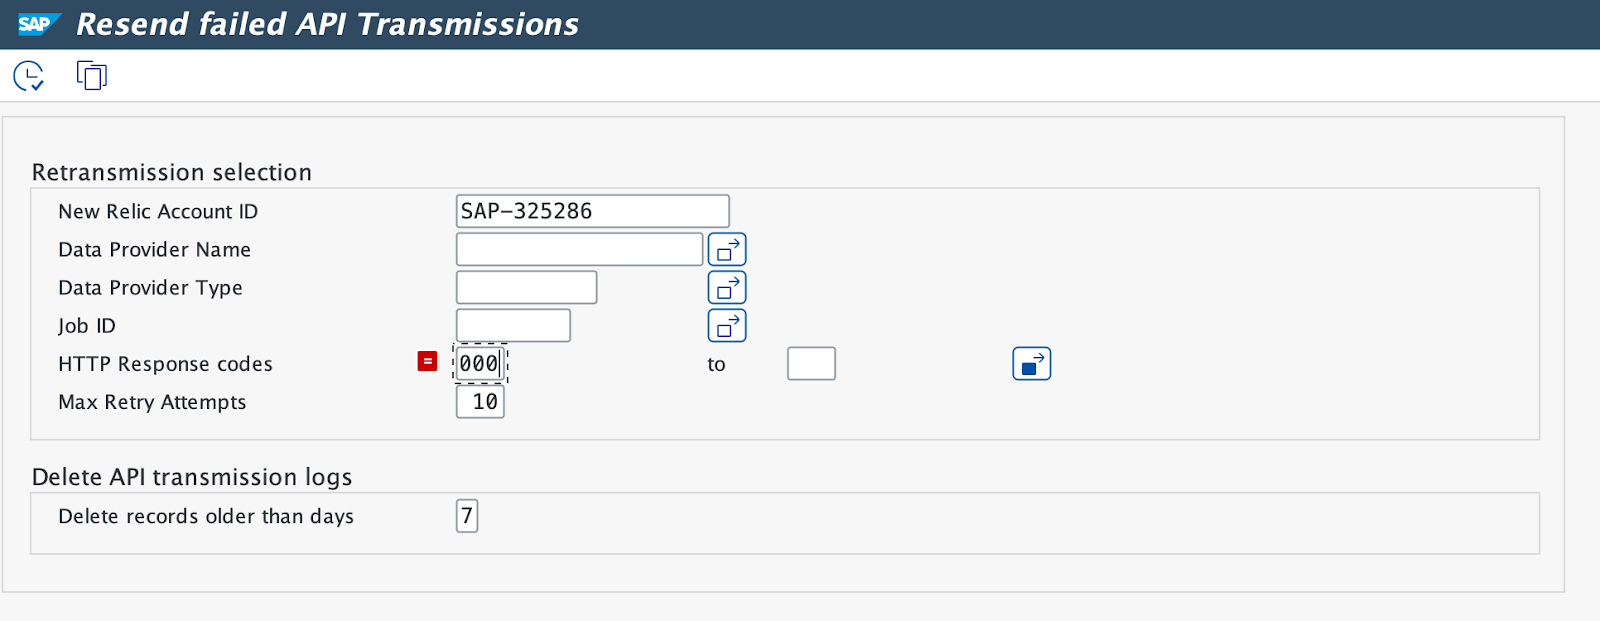This screenshot has width=1600, height=621.
Task: Focus the Max Retry Attempts field
Action: (x=480, y=402)
